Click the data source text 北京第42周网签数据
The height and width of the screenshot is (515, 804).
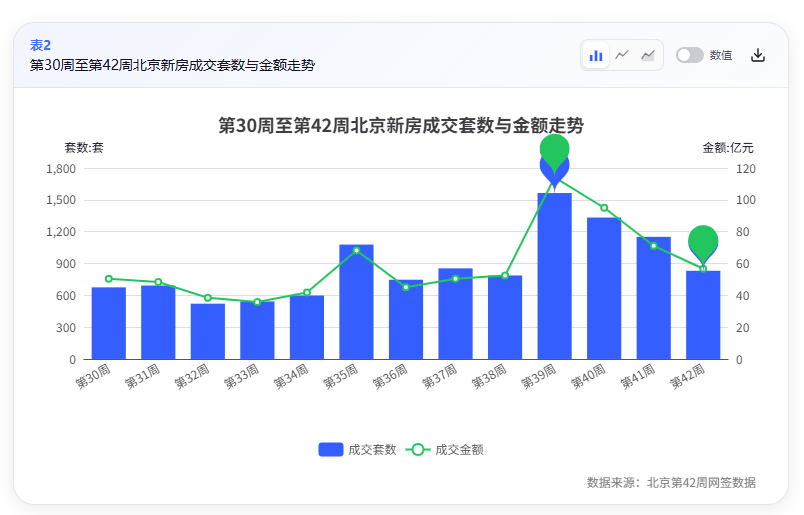[701, 482]
